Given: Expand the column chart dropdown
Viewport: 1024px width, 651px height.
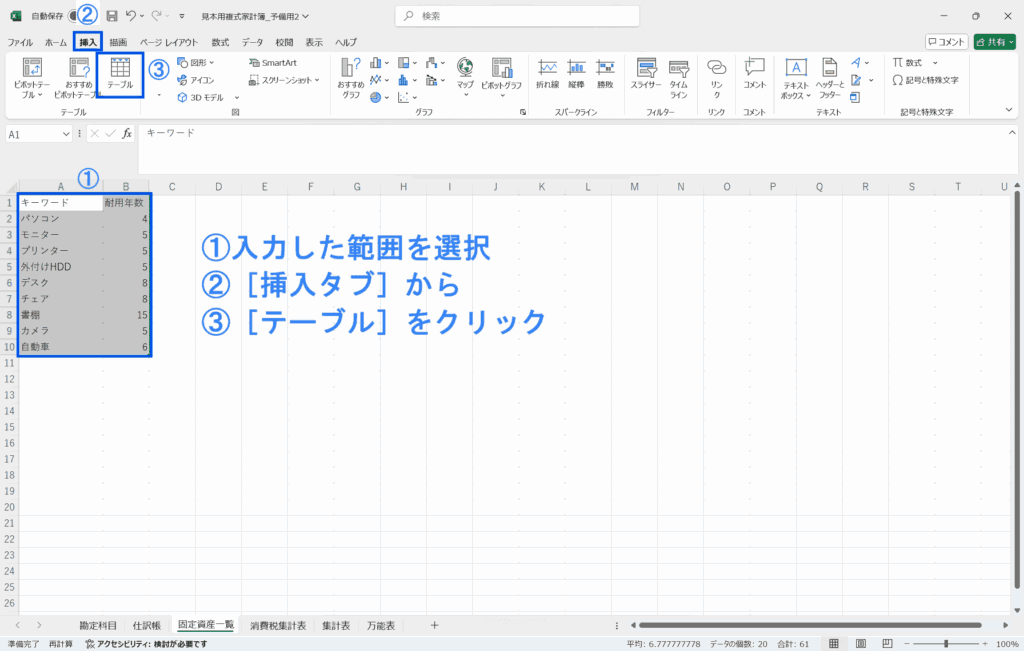Looking at the screenshot, I should pyautogui.click(x=387, y=63).
